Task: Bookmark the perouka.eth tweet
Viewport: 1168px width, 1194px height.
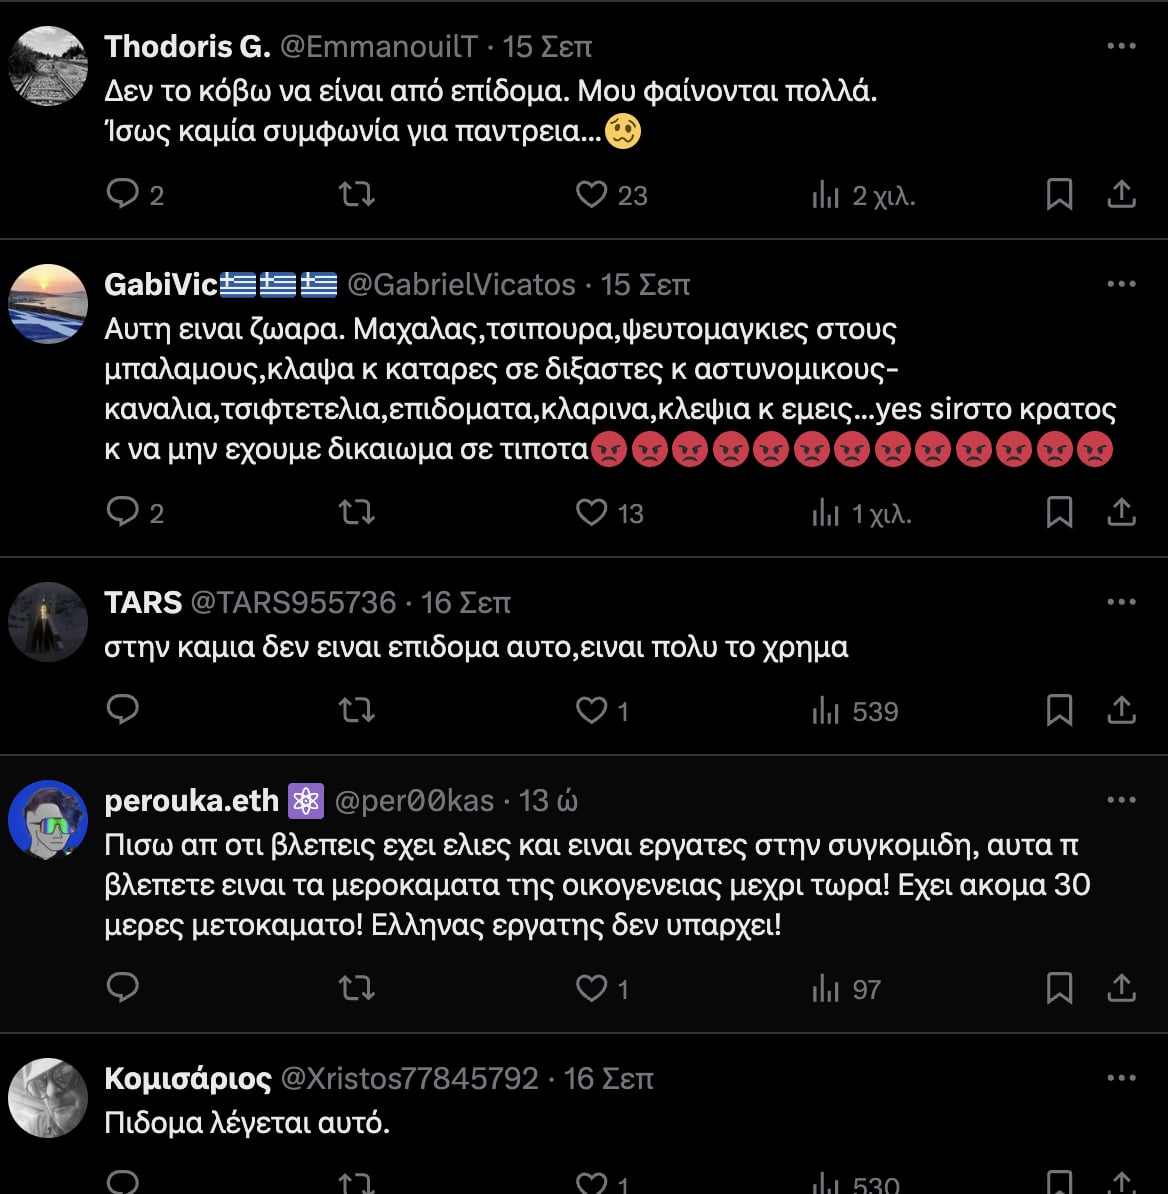Action: coord(1059,988)
